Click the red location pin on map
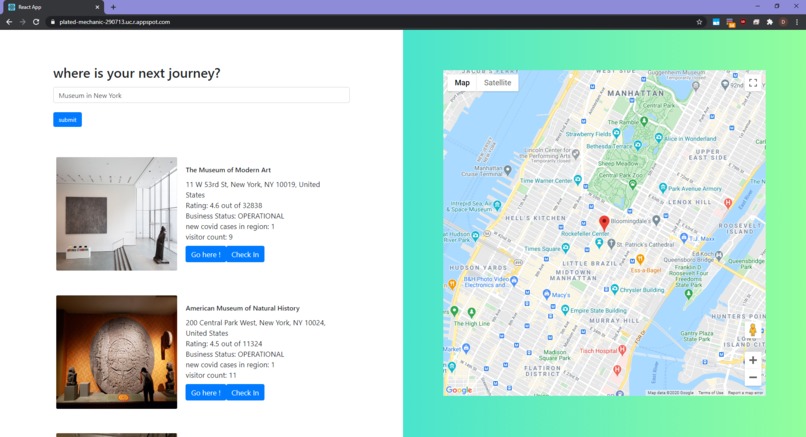Screen dimensions: 806x437 click(604, 222)
